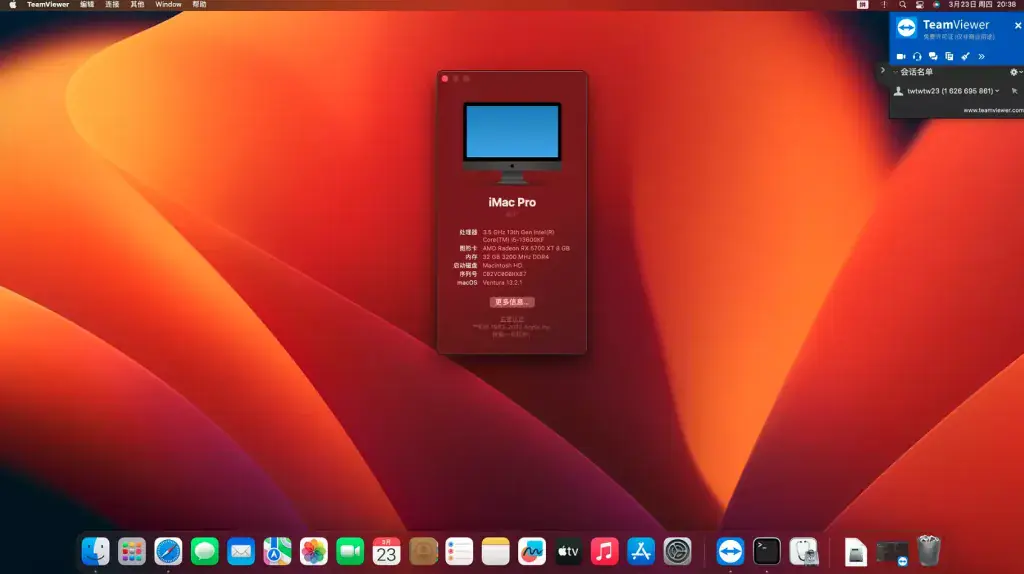The width and height of the screenshot is (1024, 574).
Task: Launch Freeform from the Dock
Action: 532,551
